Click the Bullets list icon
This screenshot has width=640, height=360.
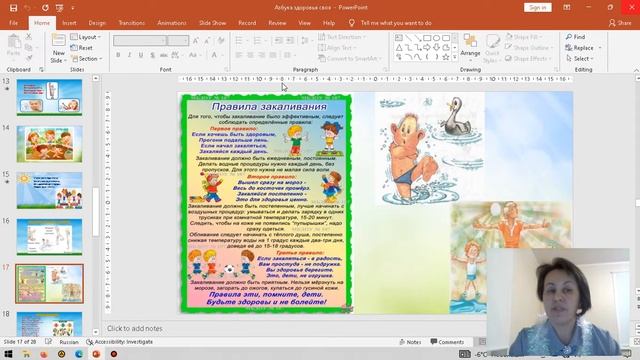click(x=239, y=40)
